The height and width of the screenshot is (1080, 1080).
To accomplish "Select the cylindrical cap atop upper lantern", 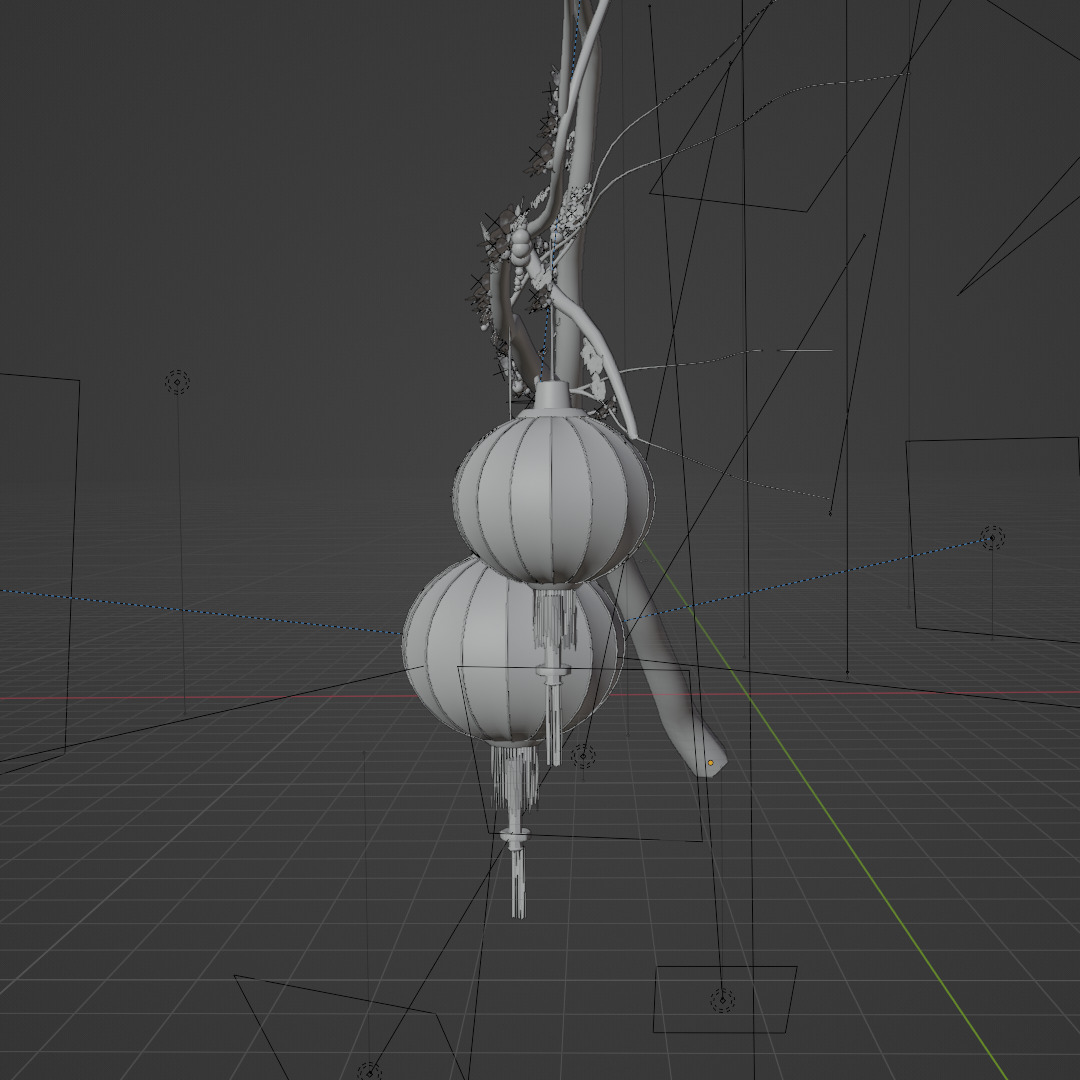I will [552, 396].
